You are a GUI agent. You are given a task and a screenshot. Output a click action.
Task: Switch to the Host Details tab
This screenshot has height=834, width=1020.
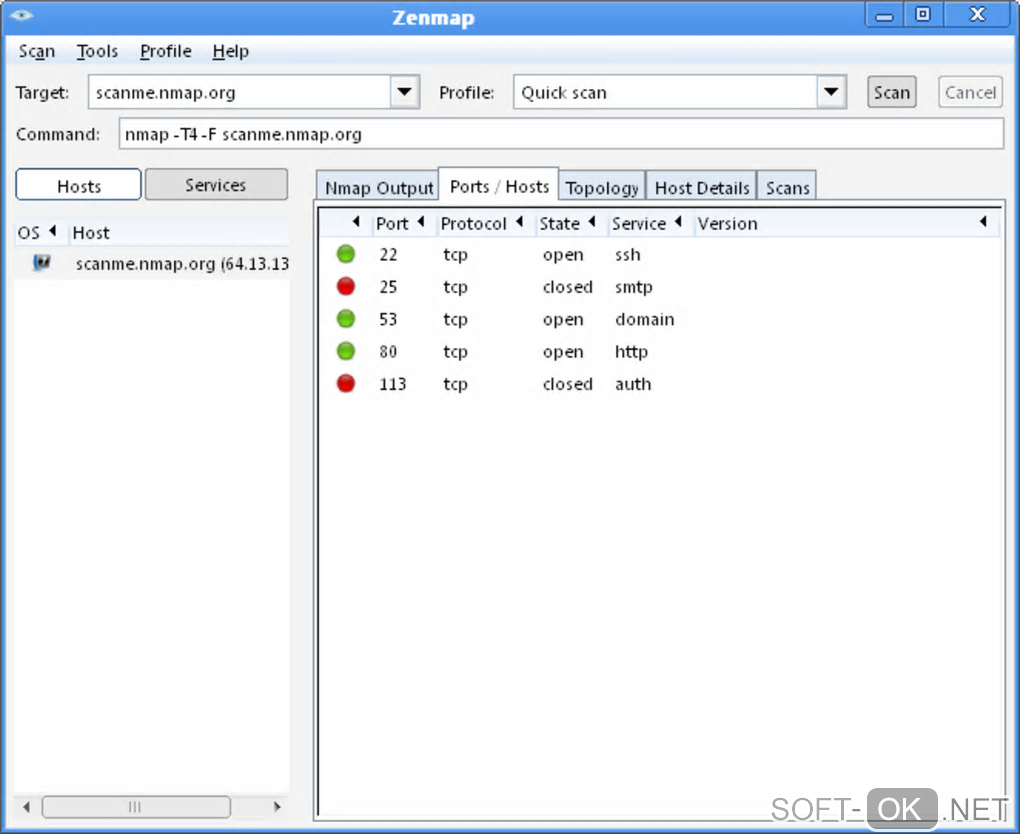pos(702,187)
